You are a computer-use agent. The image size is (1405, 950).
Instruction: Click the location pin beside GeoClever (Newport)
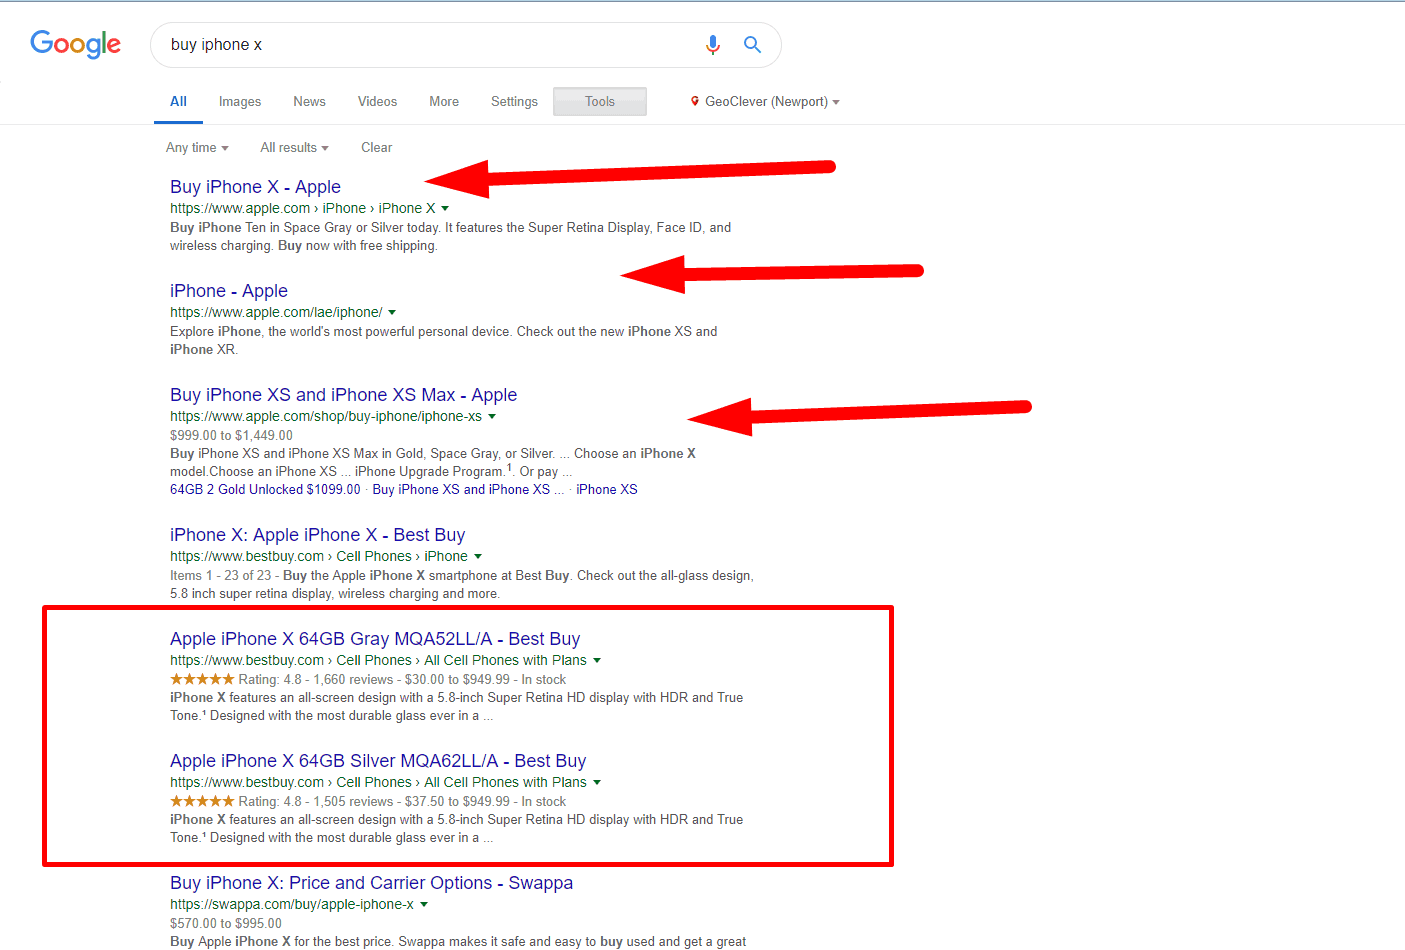[694, 101]
